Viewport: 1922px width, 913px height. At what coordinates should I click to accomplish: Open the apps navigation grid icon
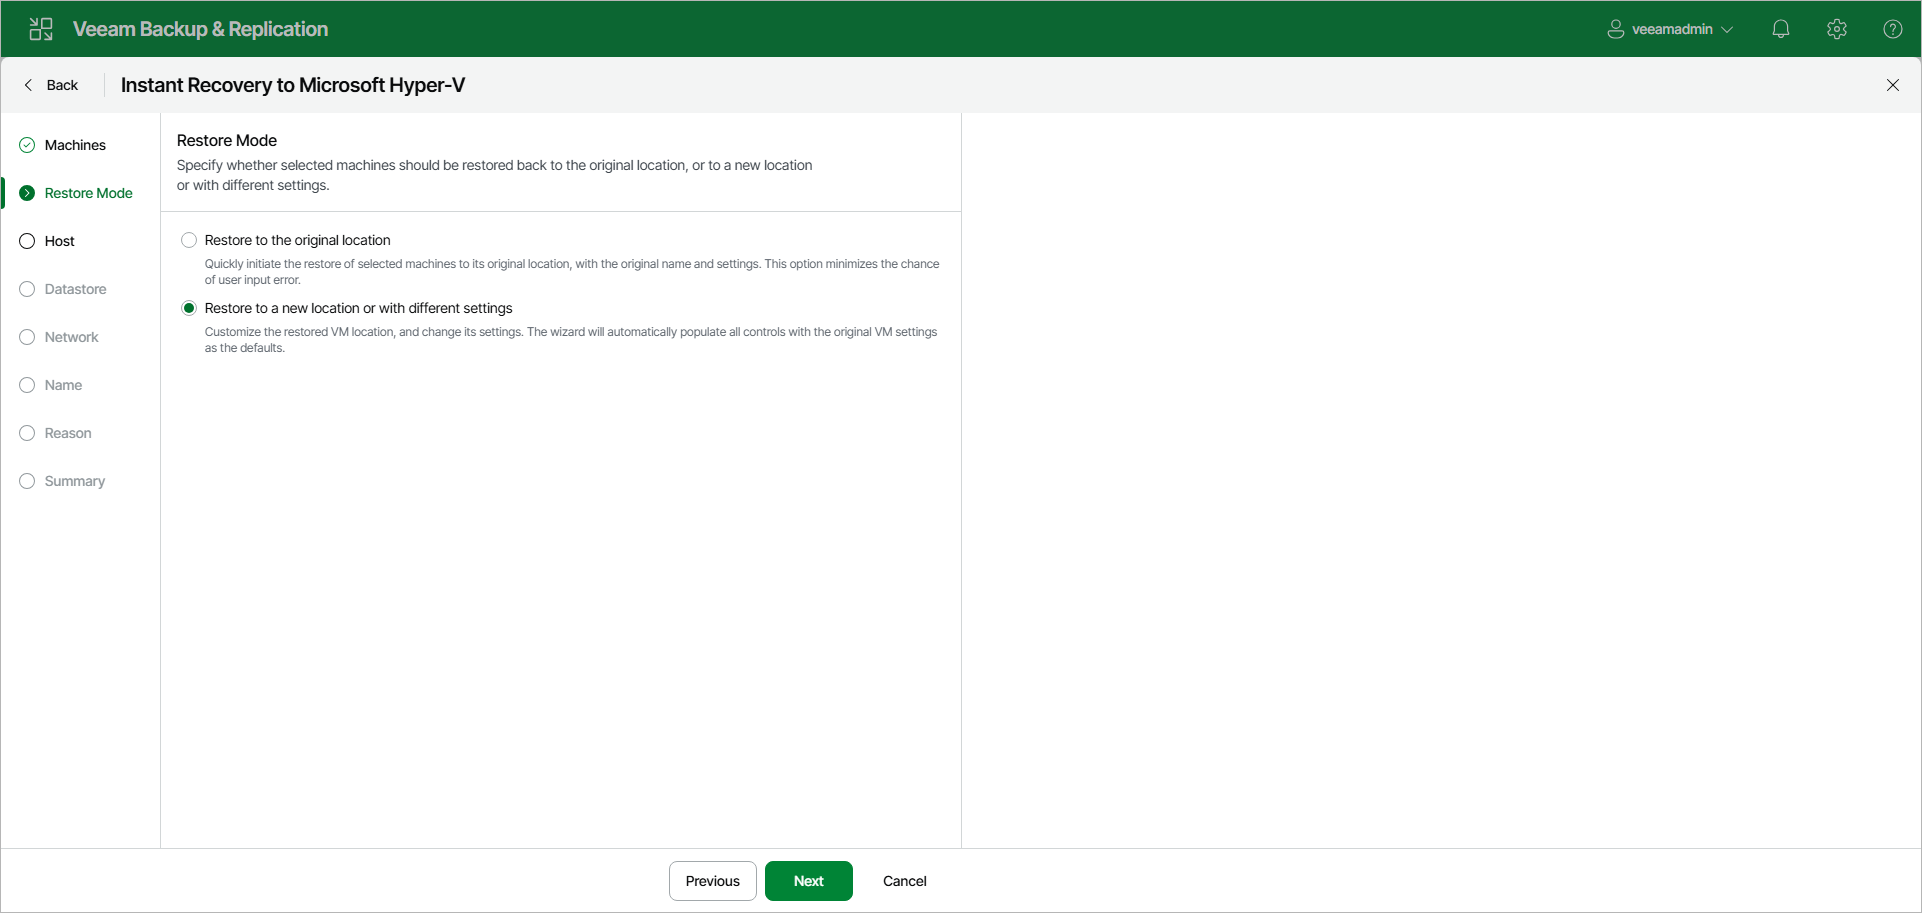(40, 28)
